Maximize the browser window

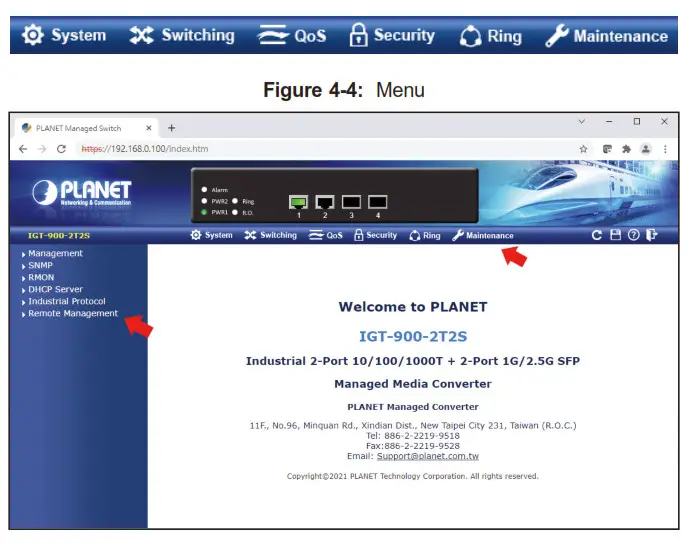[637, 121]
